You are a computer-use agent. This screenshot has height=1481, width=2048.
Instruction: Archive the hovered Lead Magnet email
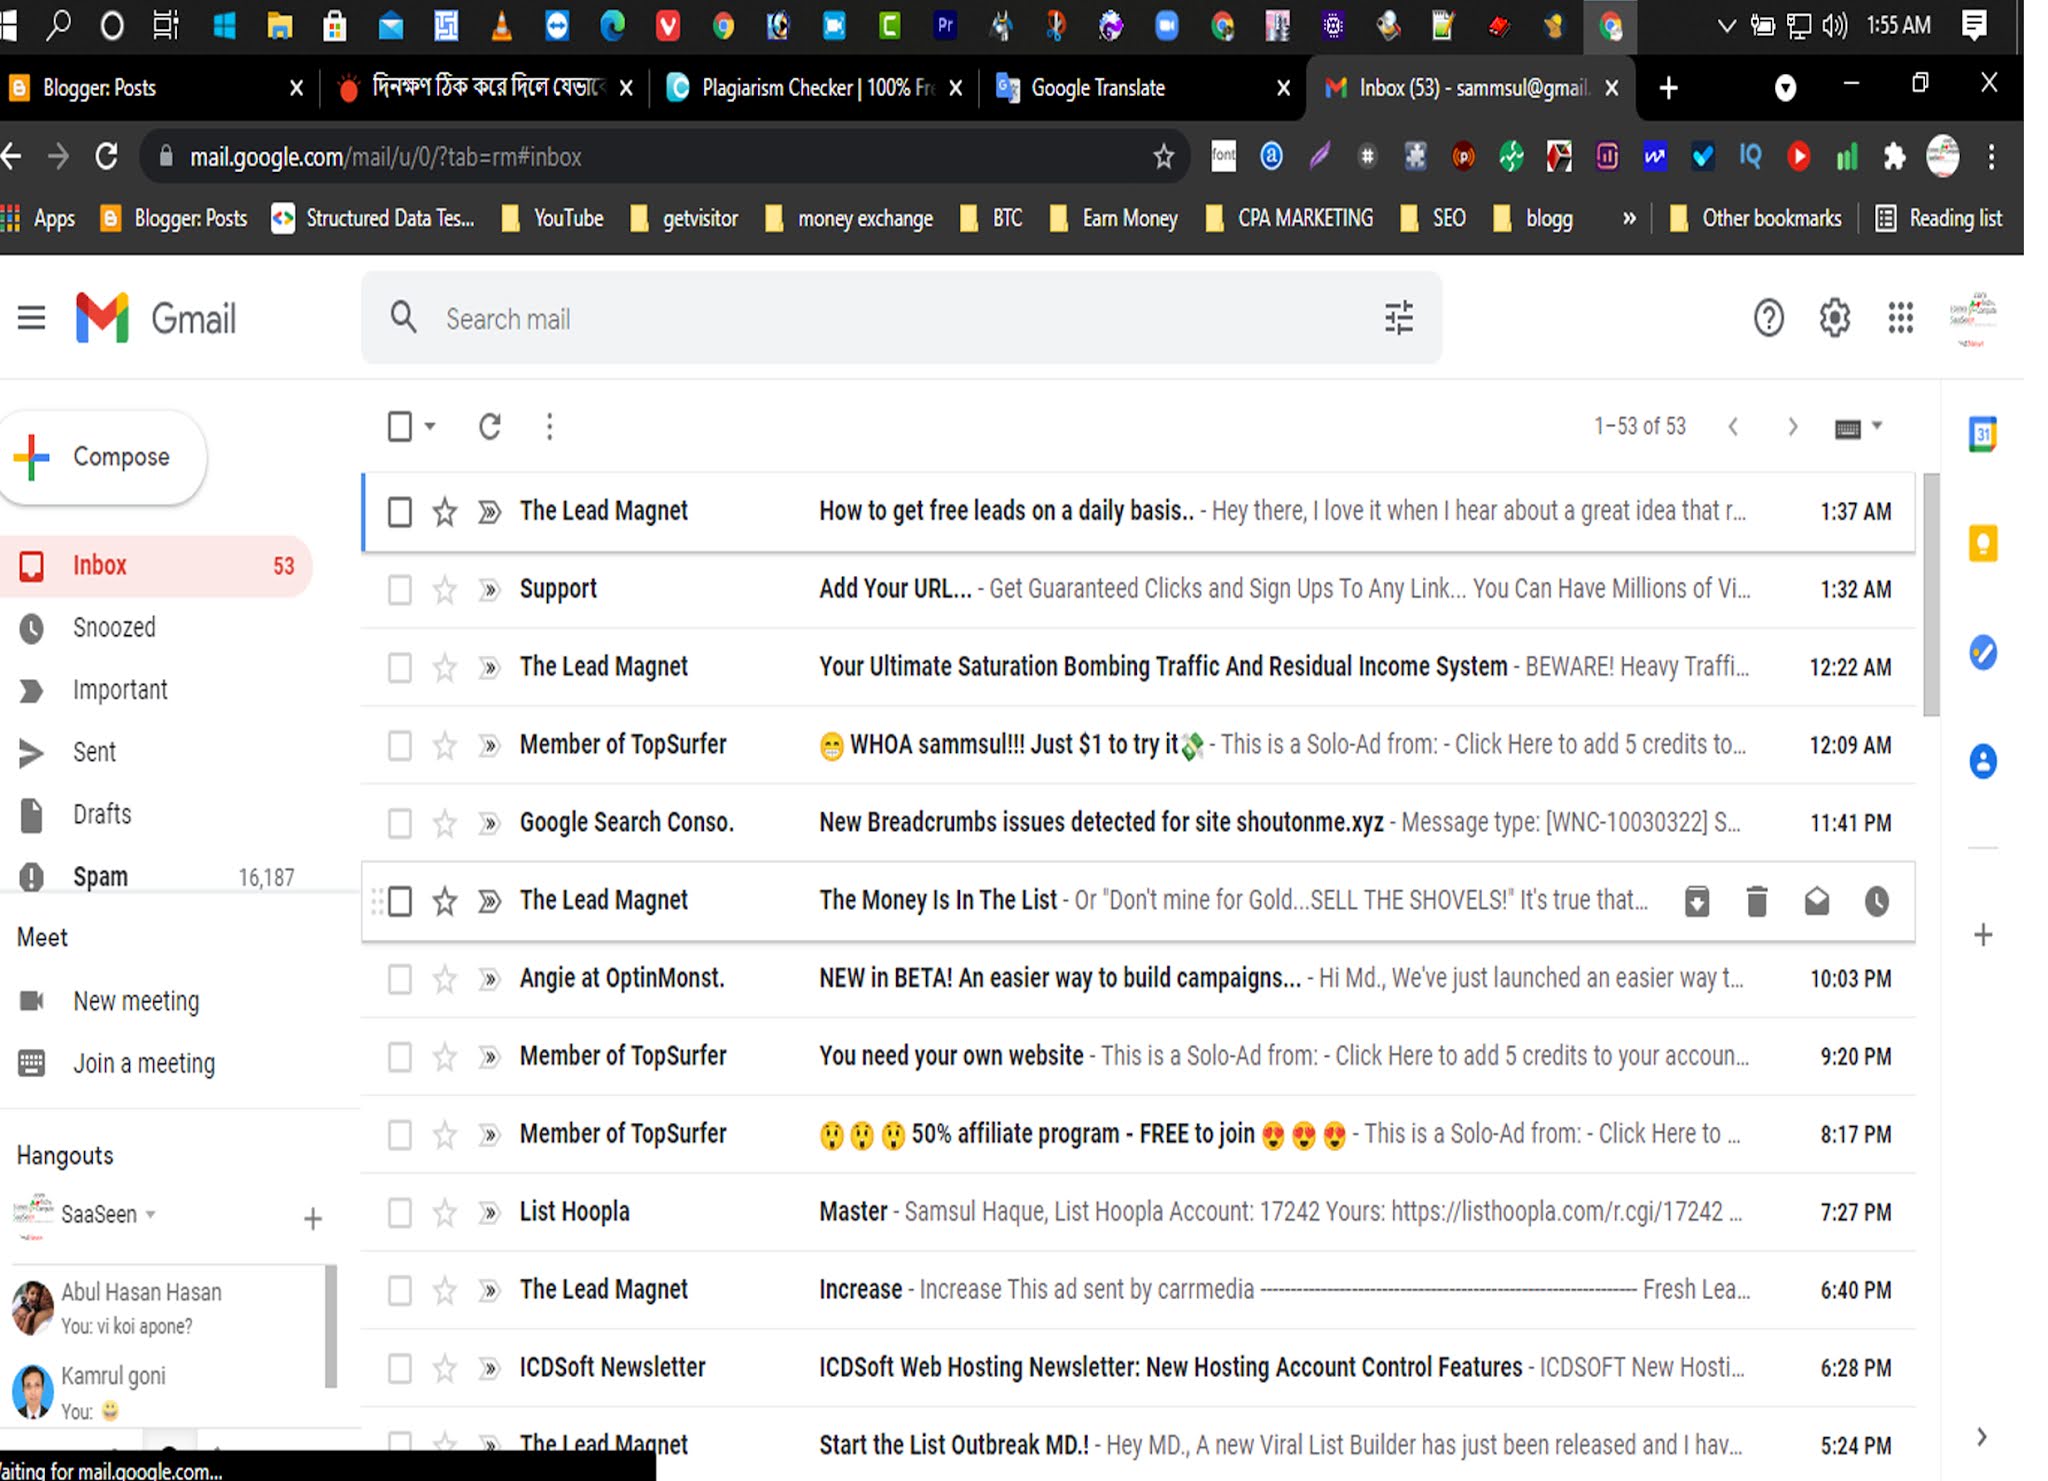click(x=1696, y=901)
